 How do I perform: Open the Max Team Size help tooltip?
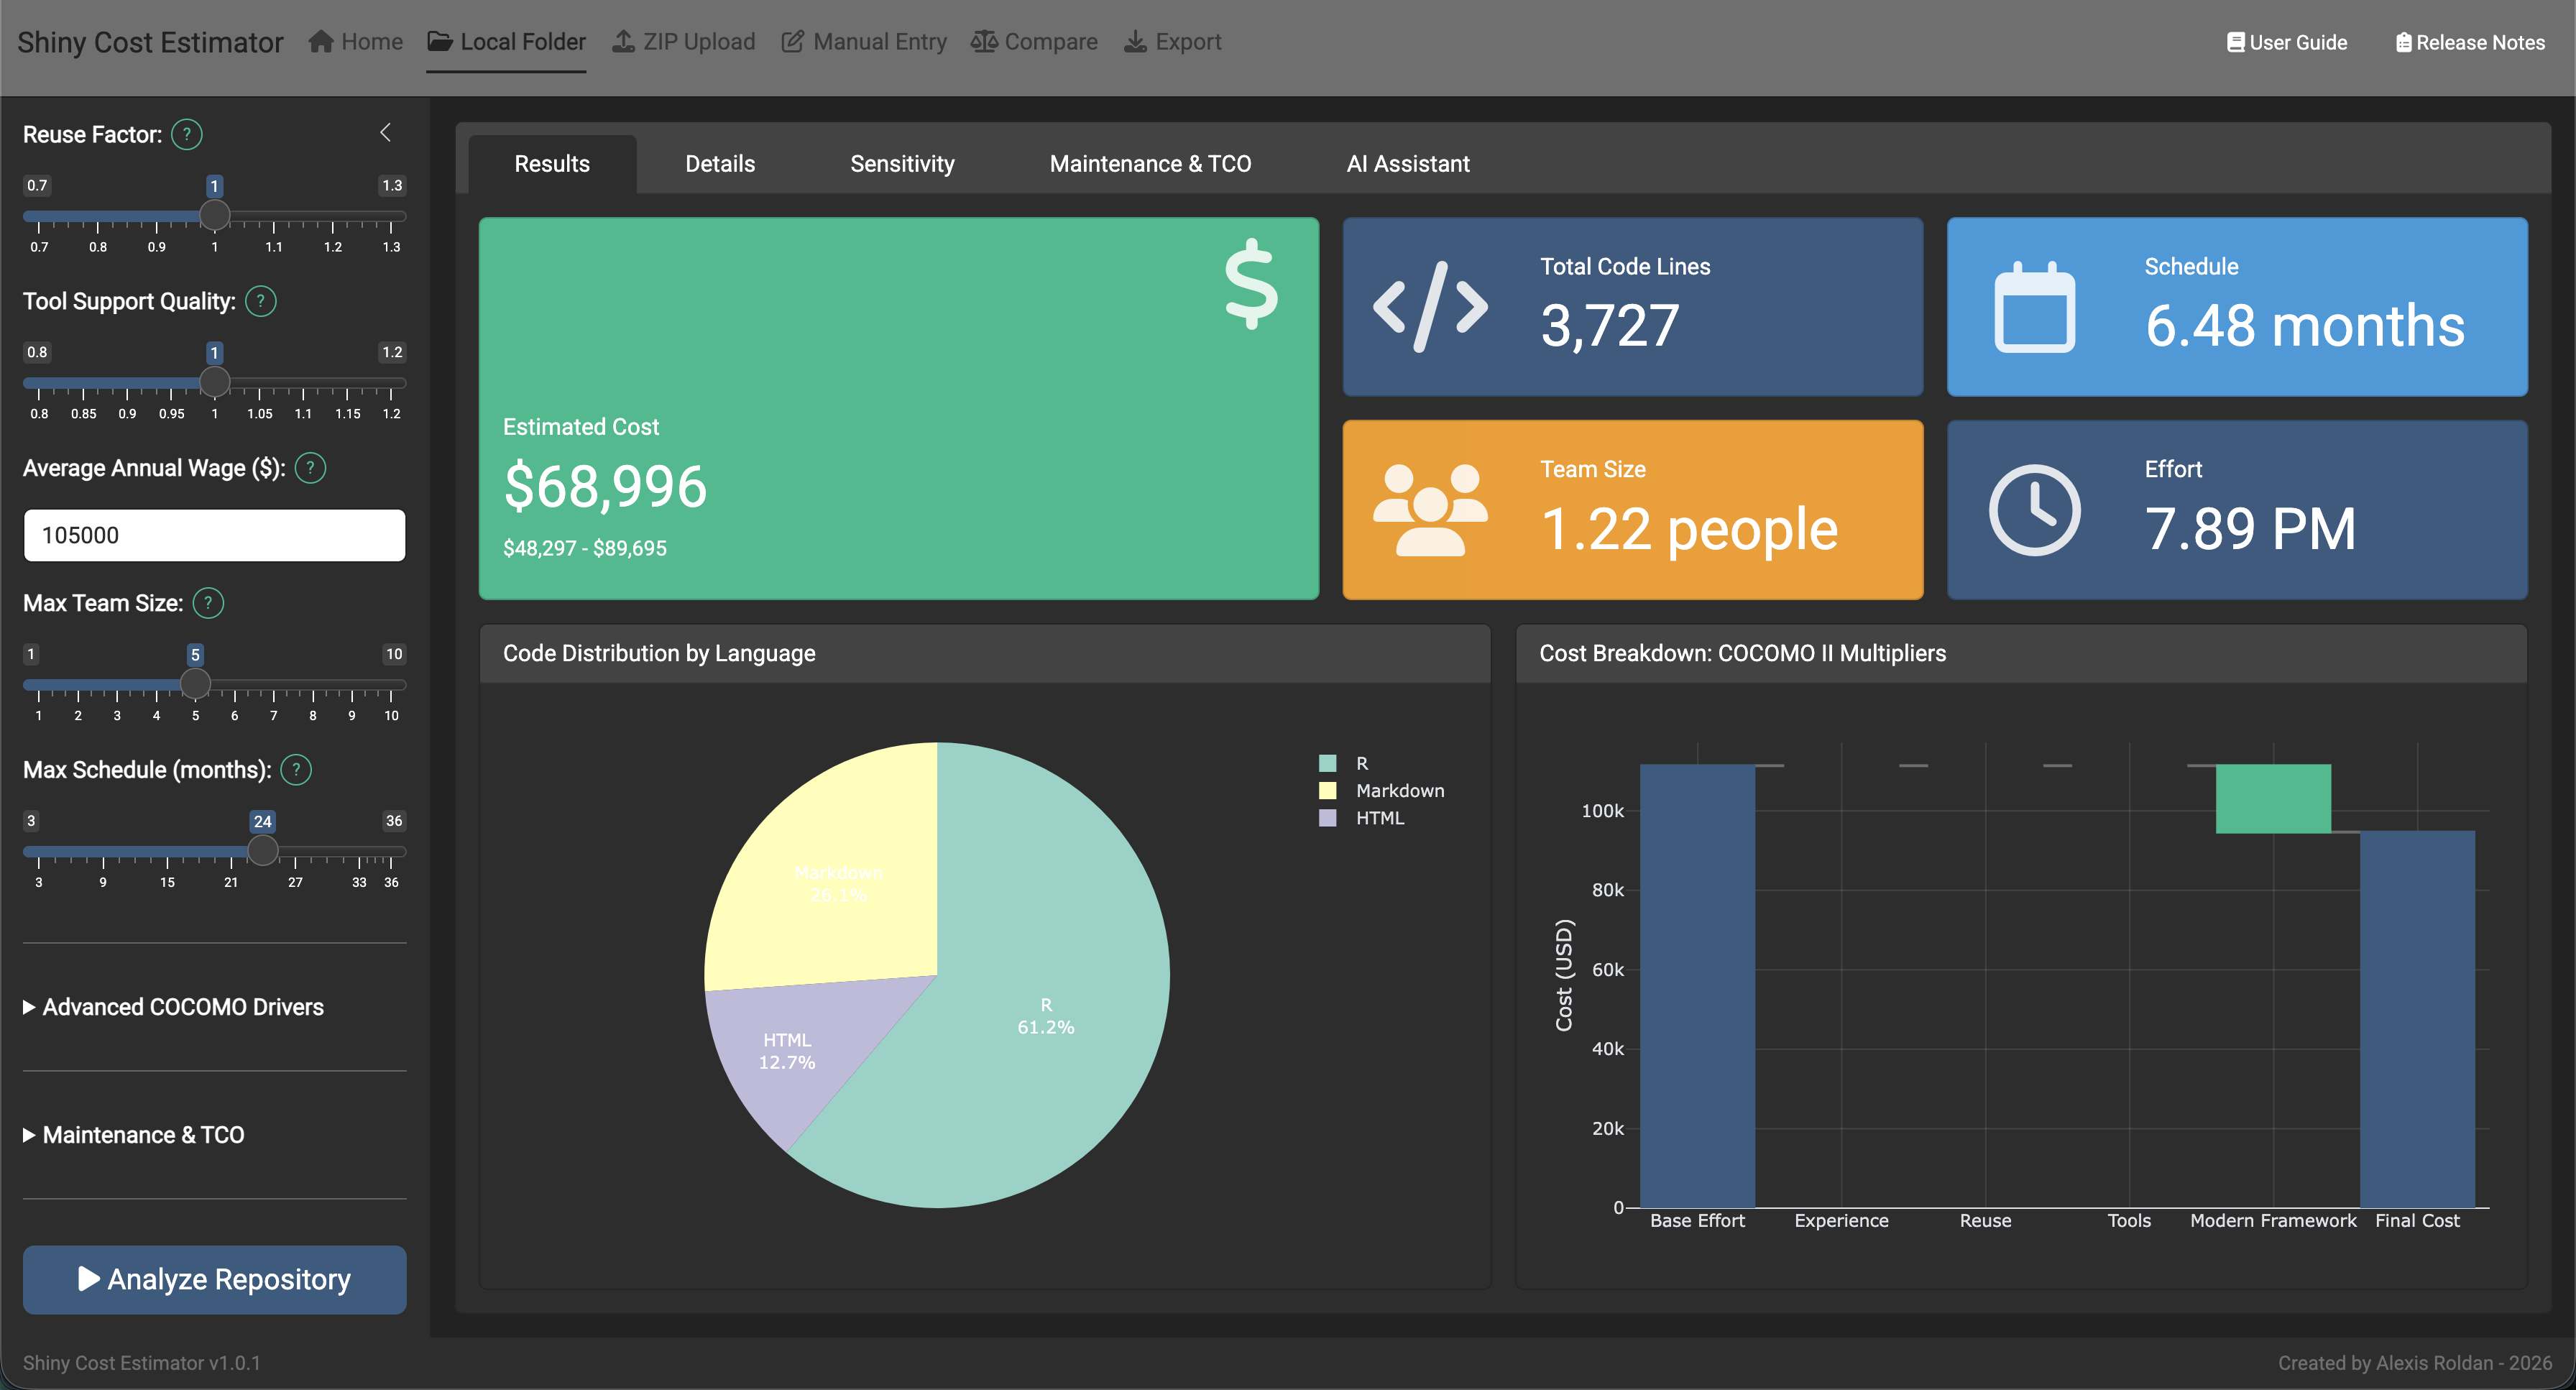(x=209, y=603)
